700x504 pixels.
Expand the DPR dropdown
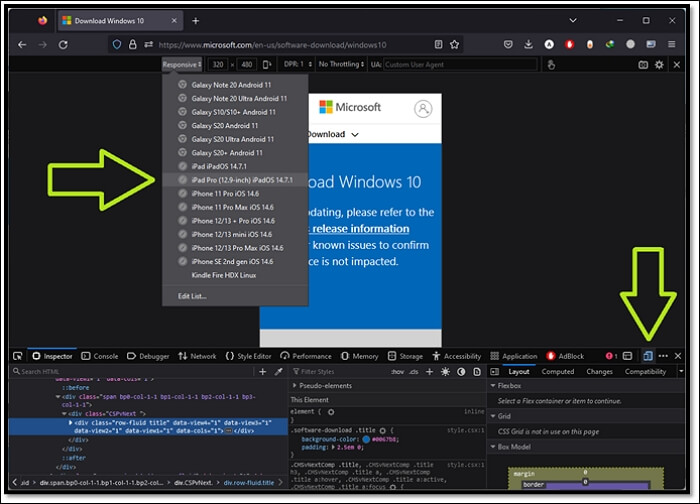pos(296,64)
